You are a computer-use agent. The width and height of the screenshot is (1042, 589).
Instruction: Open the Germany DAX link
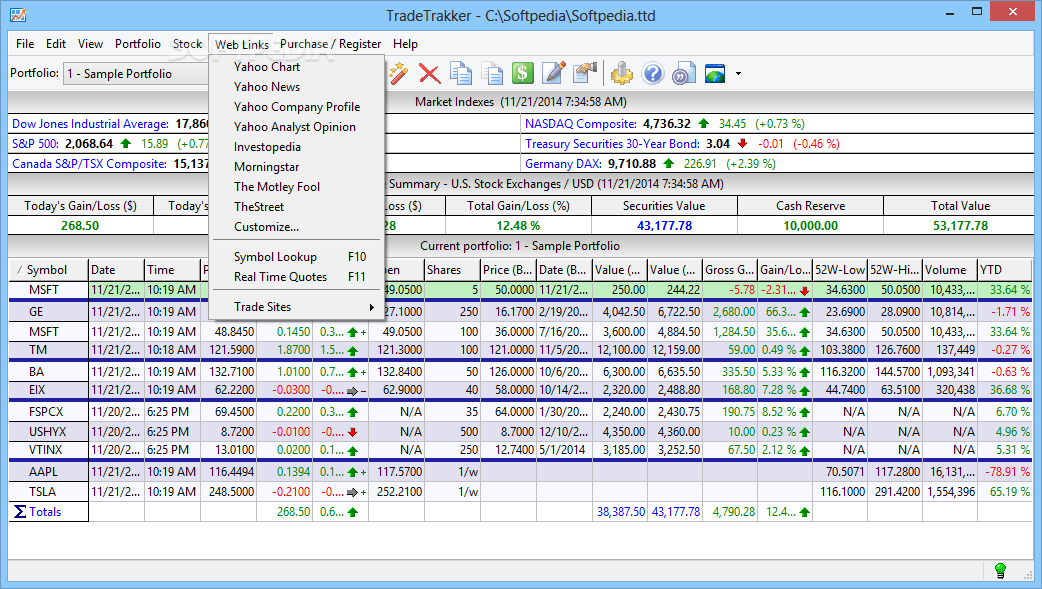pos(563,164)
